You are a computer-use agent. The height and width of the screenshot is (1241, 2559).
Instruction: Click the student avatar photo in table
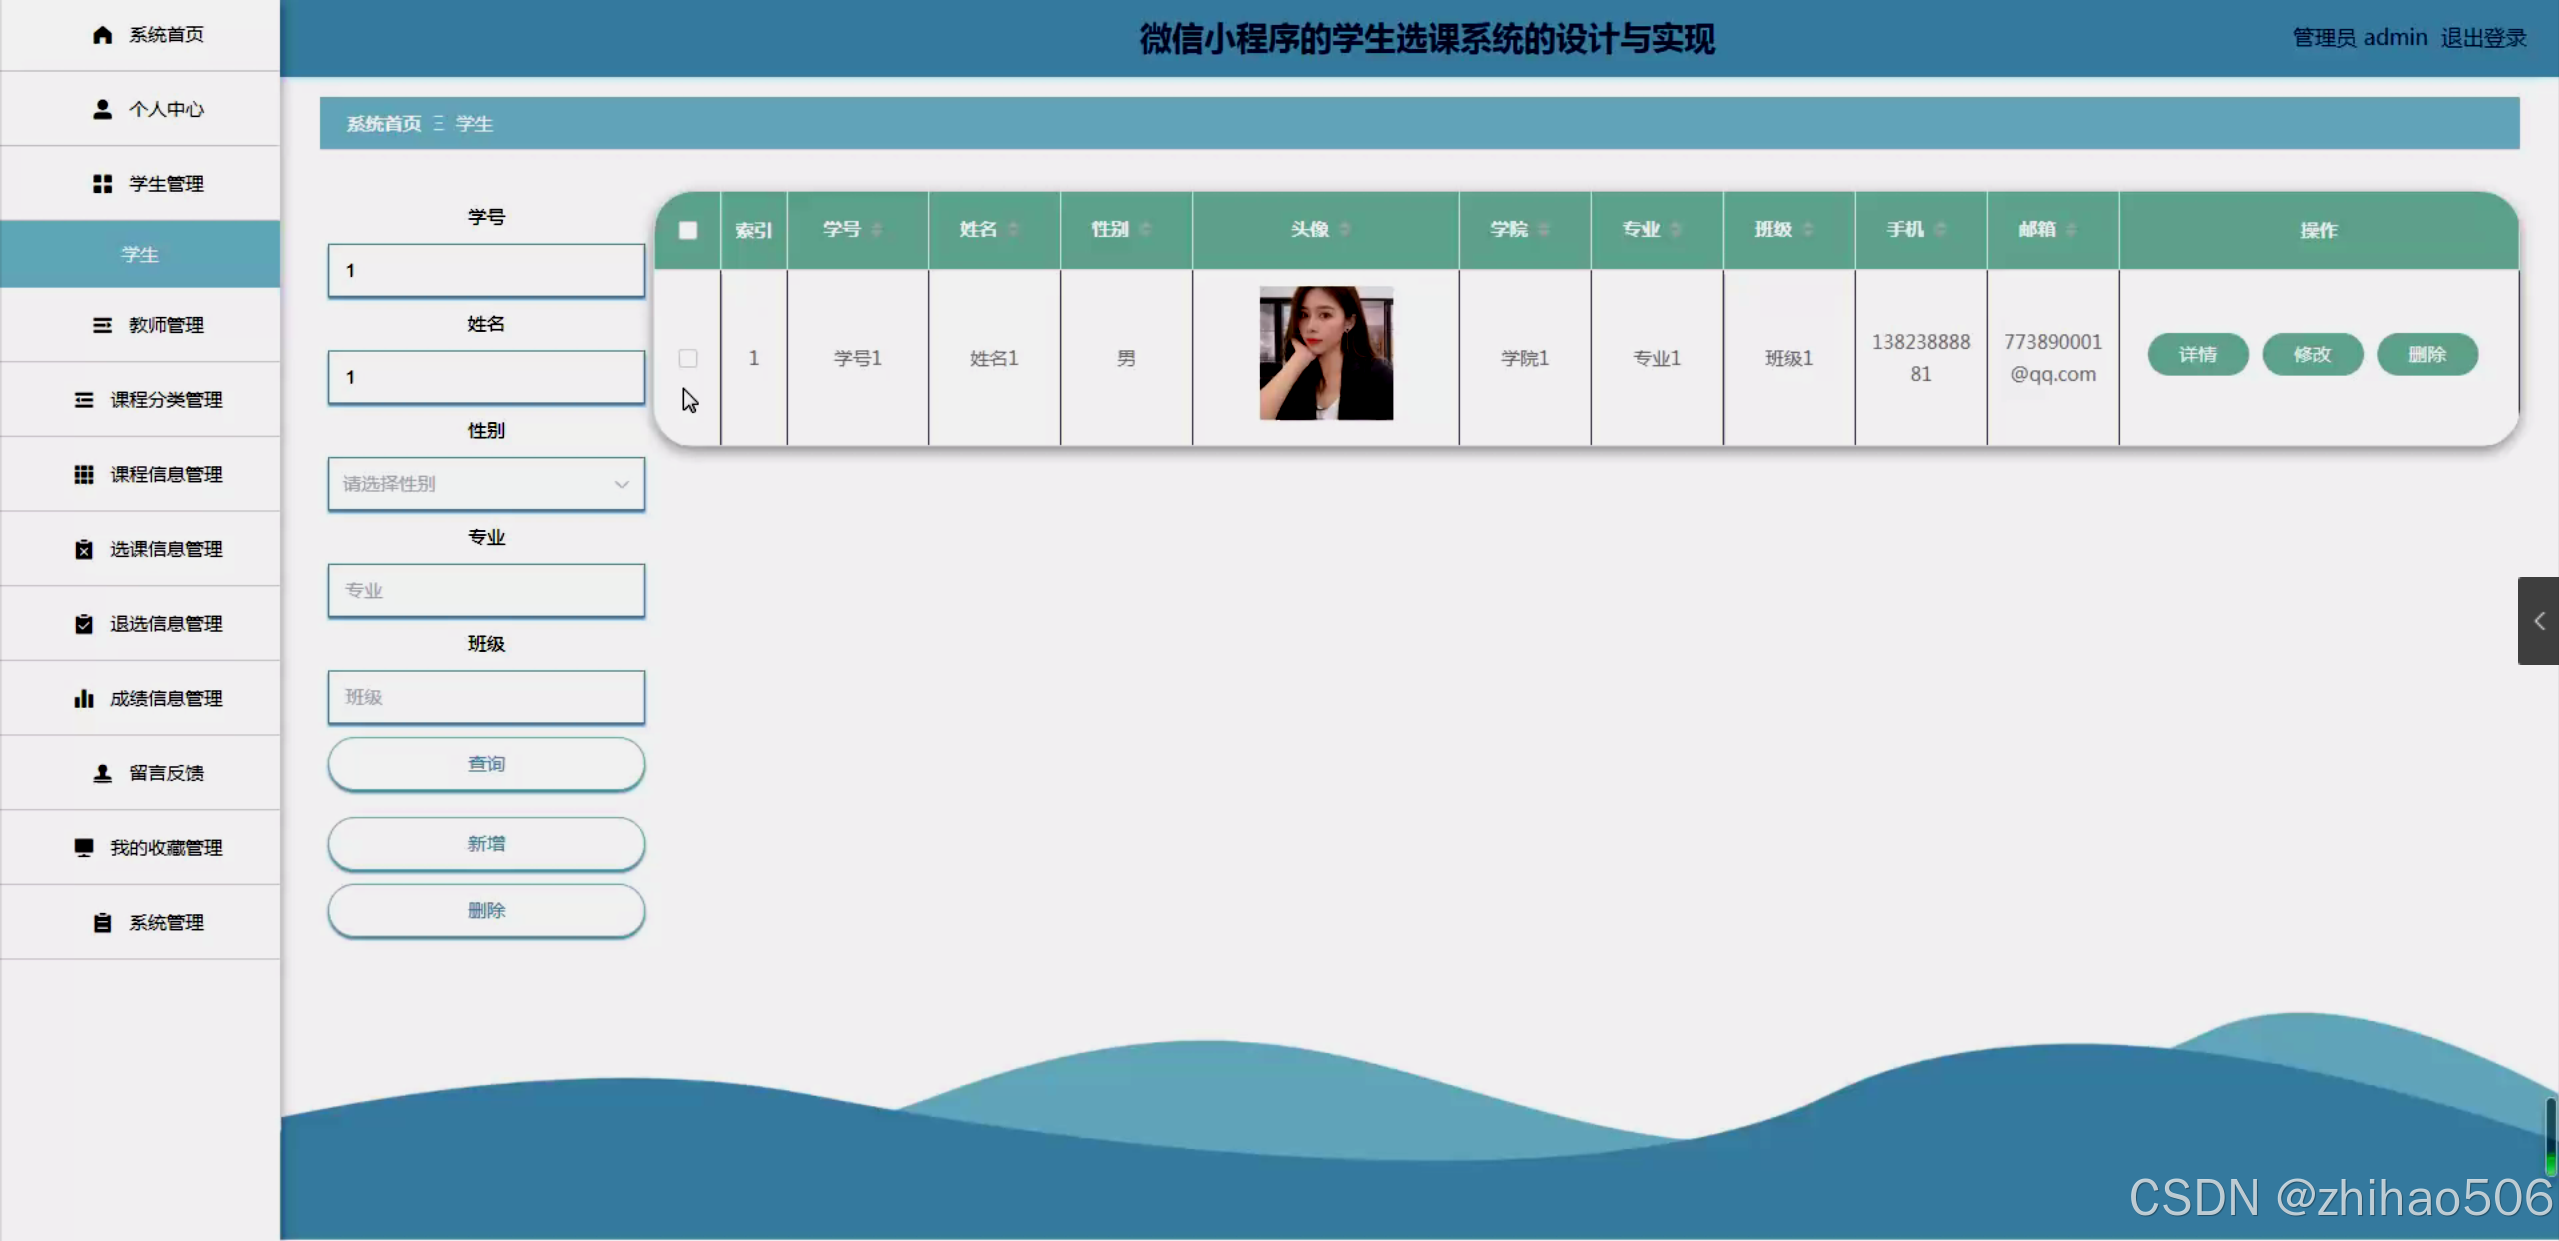1324,355
